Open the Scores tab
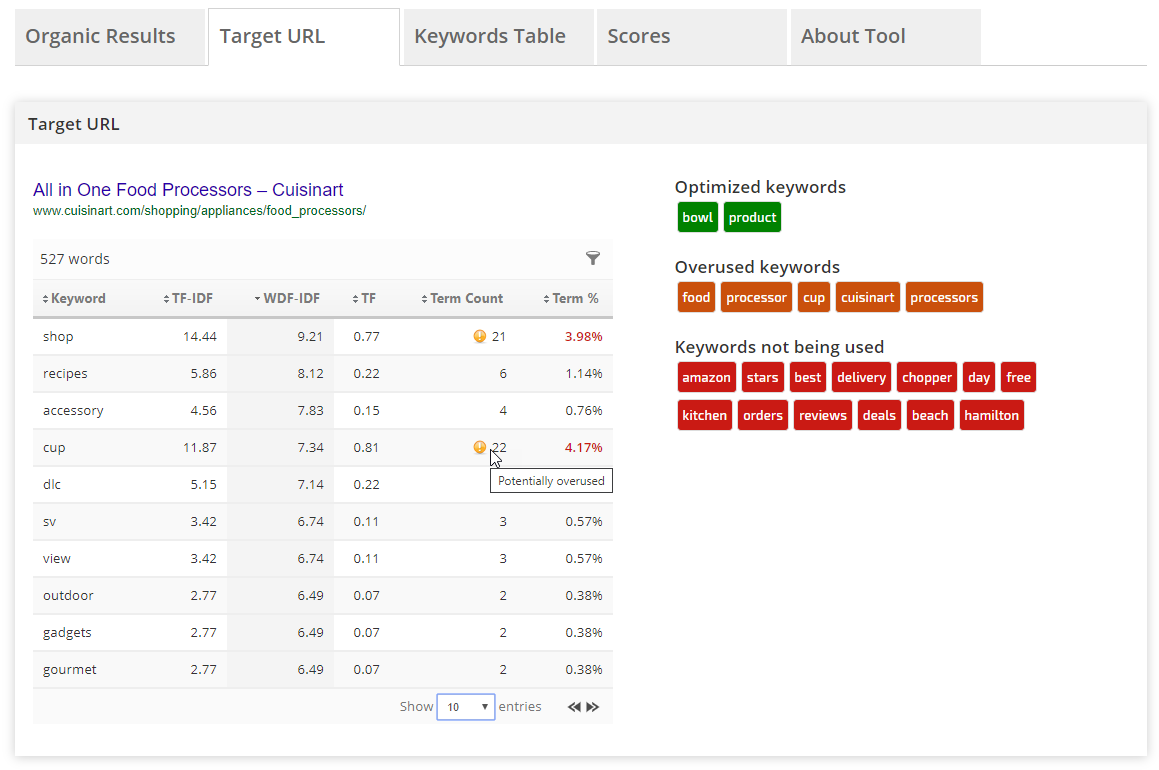This screenshot has height=770, width=1159. (639, 37)
